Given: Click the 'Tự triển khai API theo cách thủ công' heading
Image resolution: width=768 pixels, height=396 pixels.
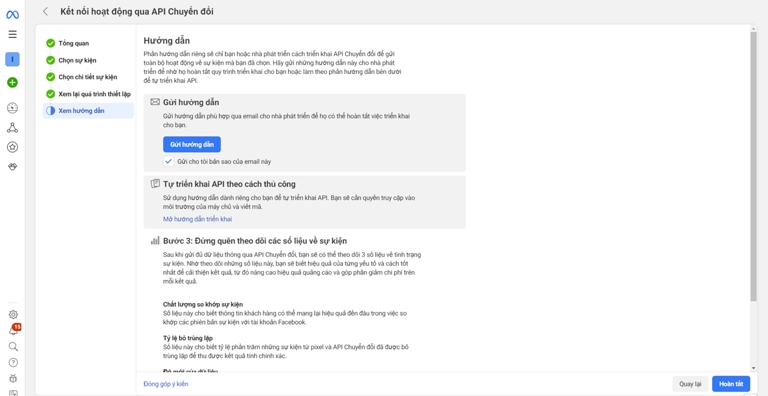Looking at the screenshot, I should (229, 184).
